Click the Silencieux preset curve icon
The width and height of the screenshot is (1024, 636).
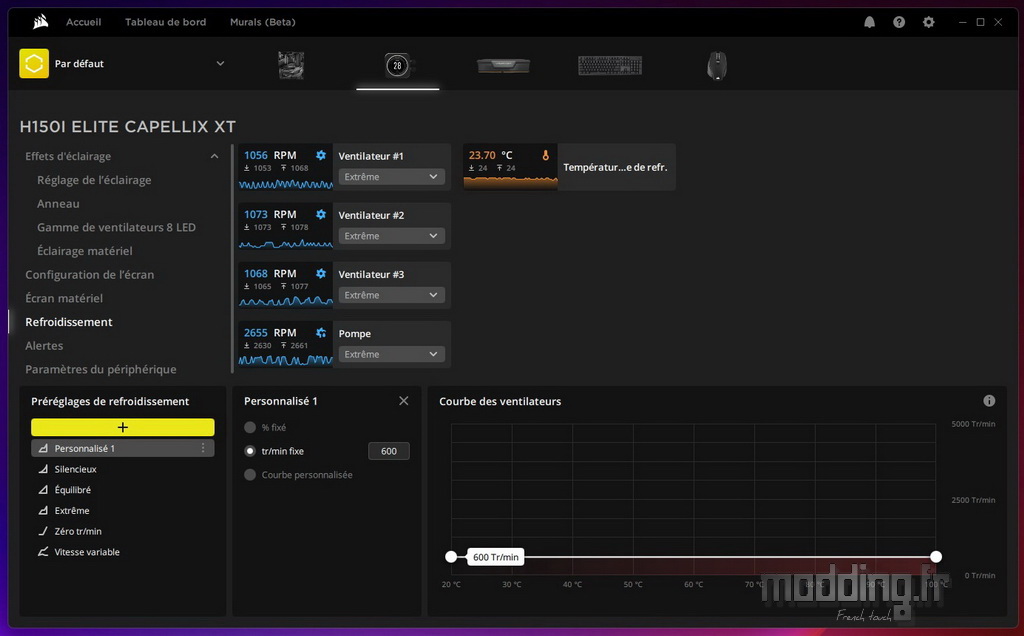(x=43, y=469)
